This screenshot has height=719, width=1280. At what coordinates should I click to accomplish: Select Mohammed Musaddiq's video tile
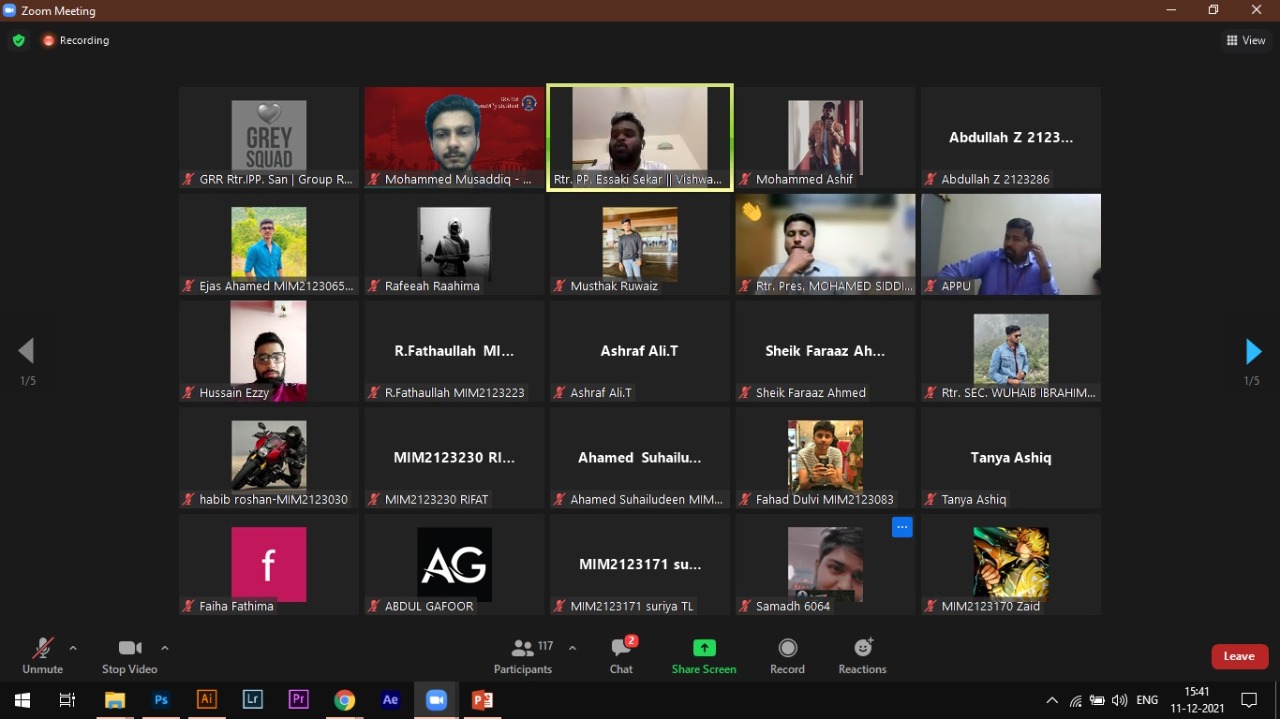(x=454, y=137)
